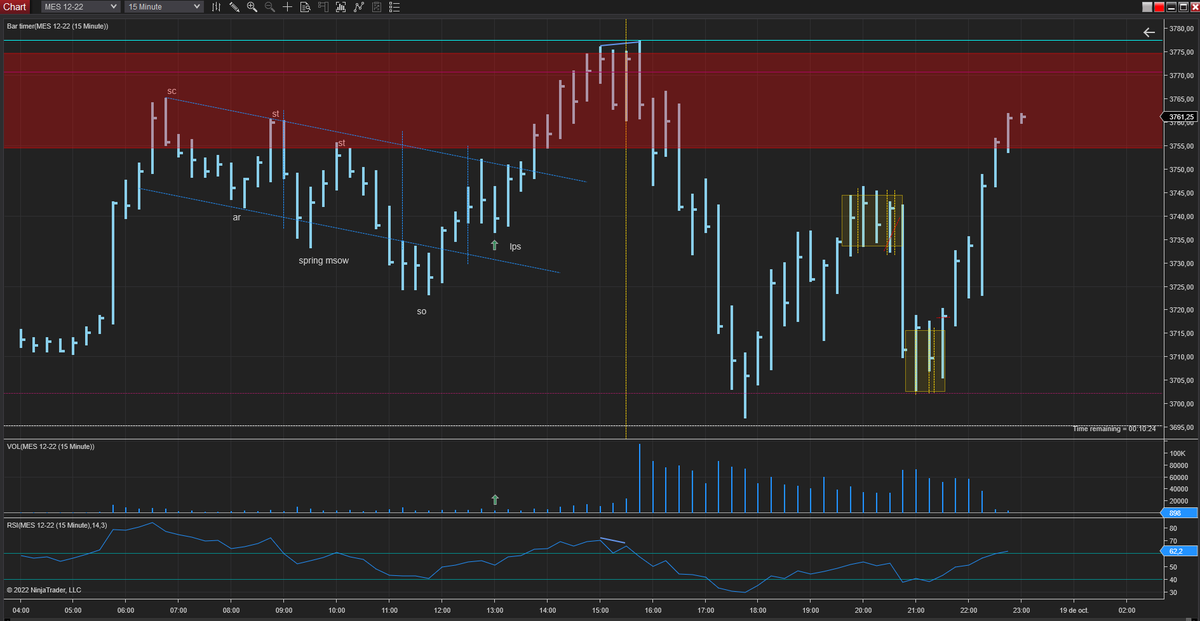1200x621 pixels.
Task: Click the scroll-back arrow at chart top right
Action: [x=1149, y=32]
